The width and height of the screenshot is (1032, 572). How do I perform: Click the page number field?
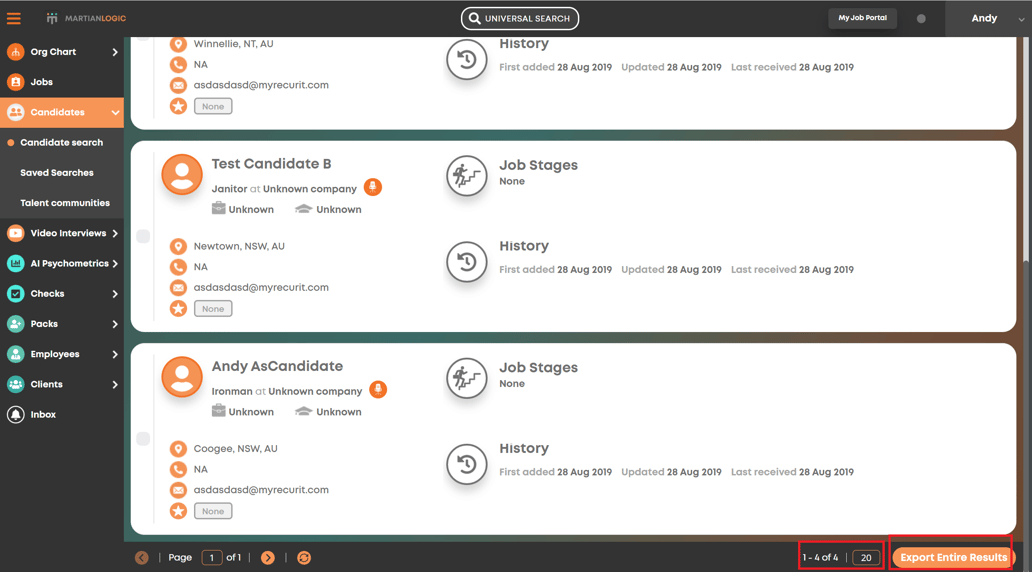(211, 558)
